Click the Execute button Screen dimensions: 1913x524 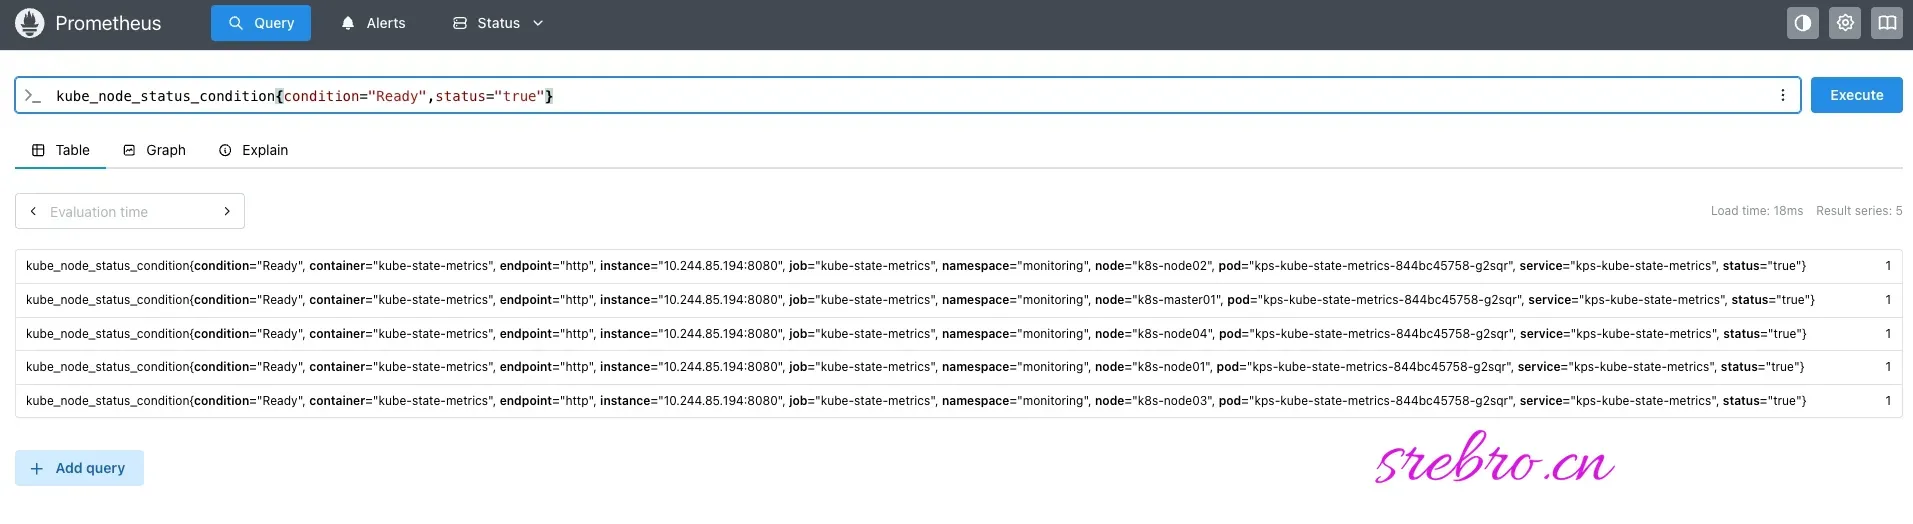(x=1856, y=95)
